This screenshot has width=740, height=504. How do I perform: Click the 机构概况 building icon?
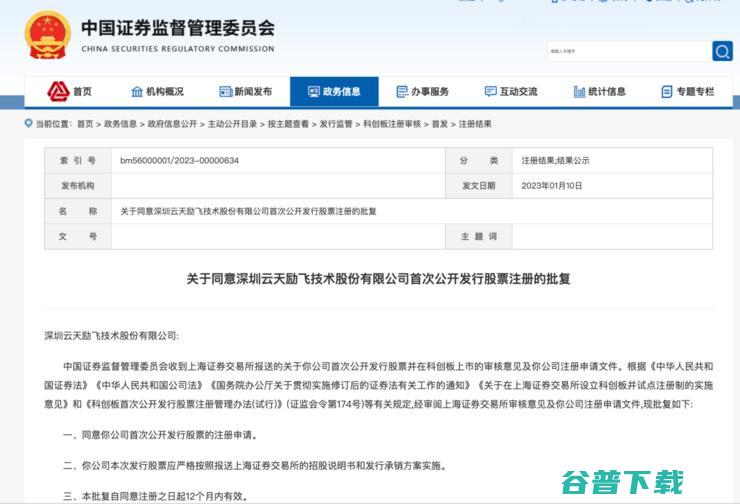point(137,92)
